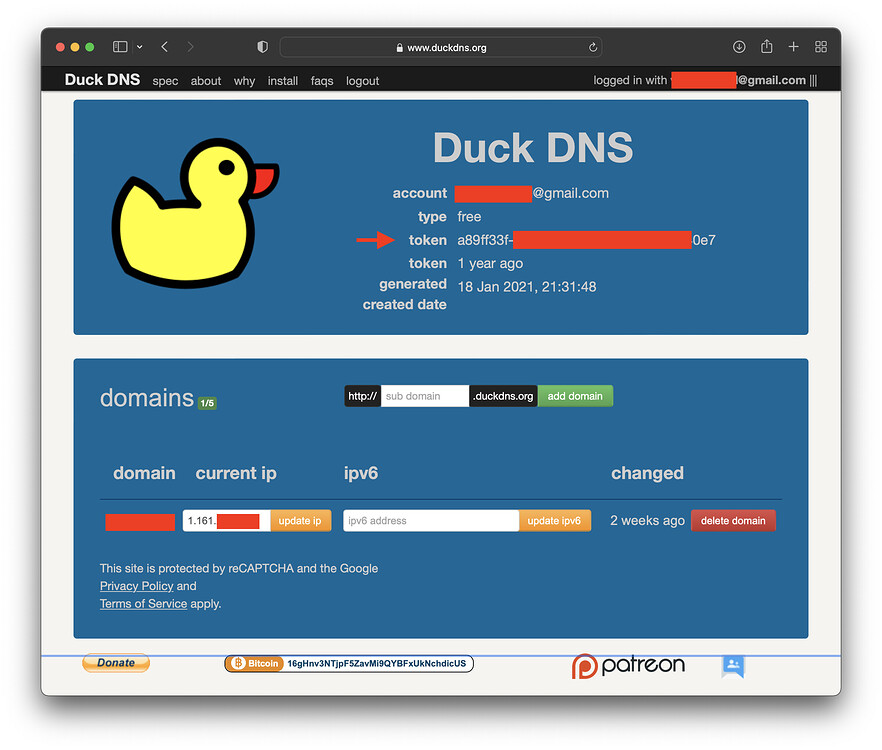Open the why page
Viewport: 882px width, 750px height.
coord(244,81)
